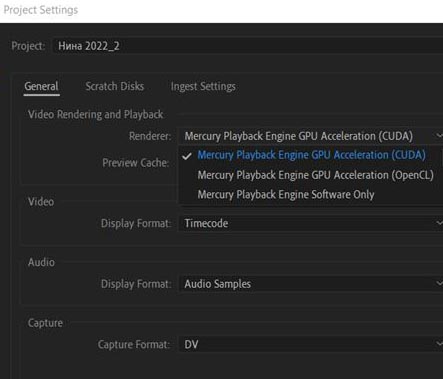Open the Ingest Settings tab

(x=203, y=87)
